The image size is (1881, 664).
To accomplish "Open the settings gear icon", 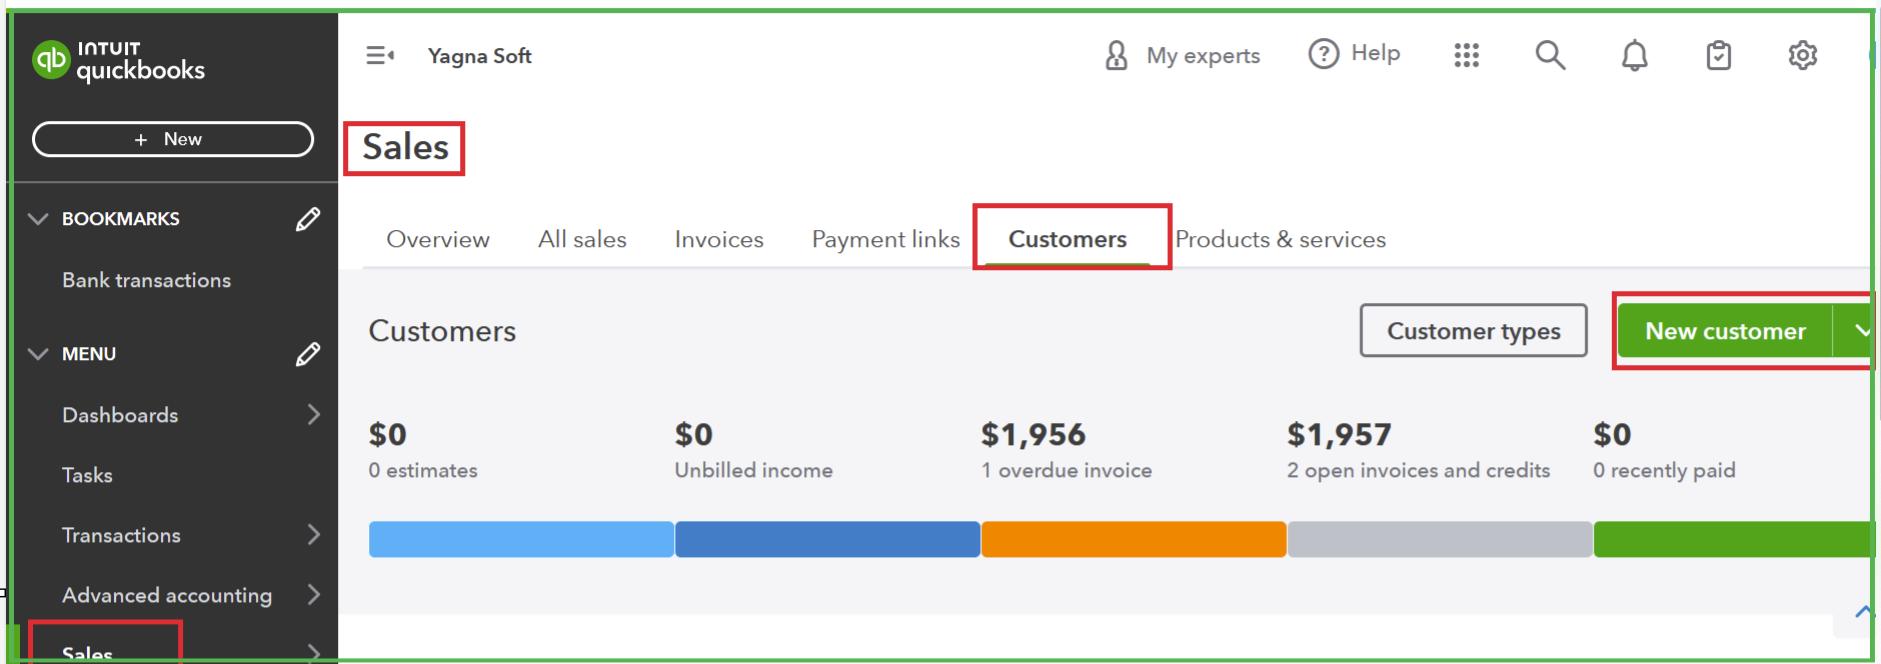I will pos(1802,55).
